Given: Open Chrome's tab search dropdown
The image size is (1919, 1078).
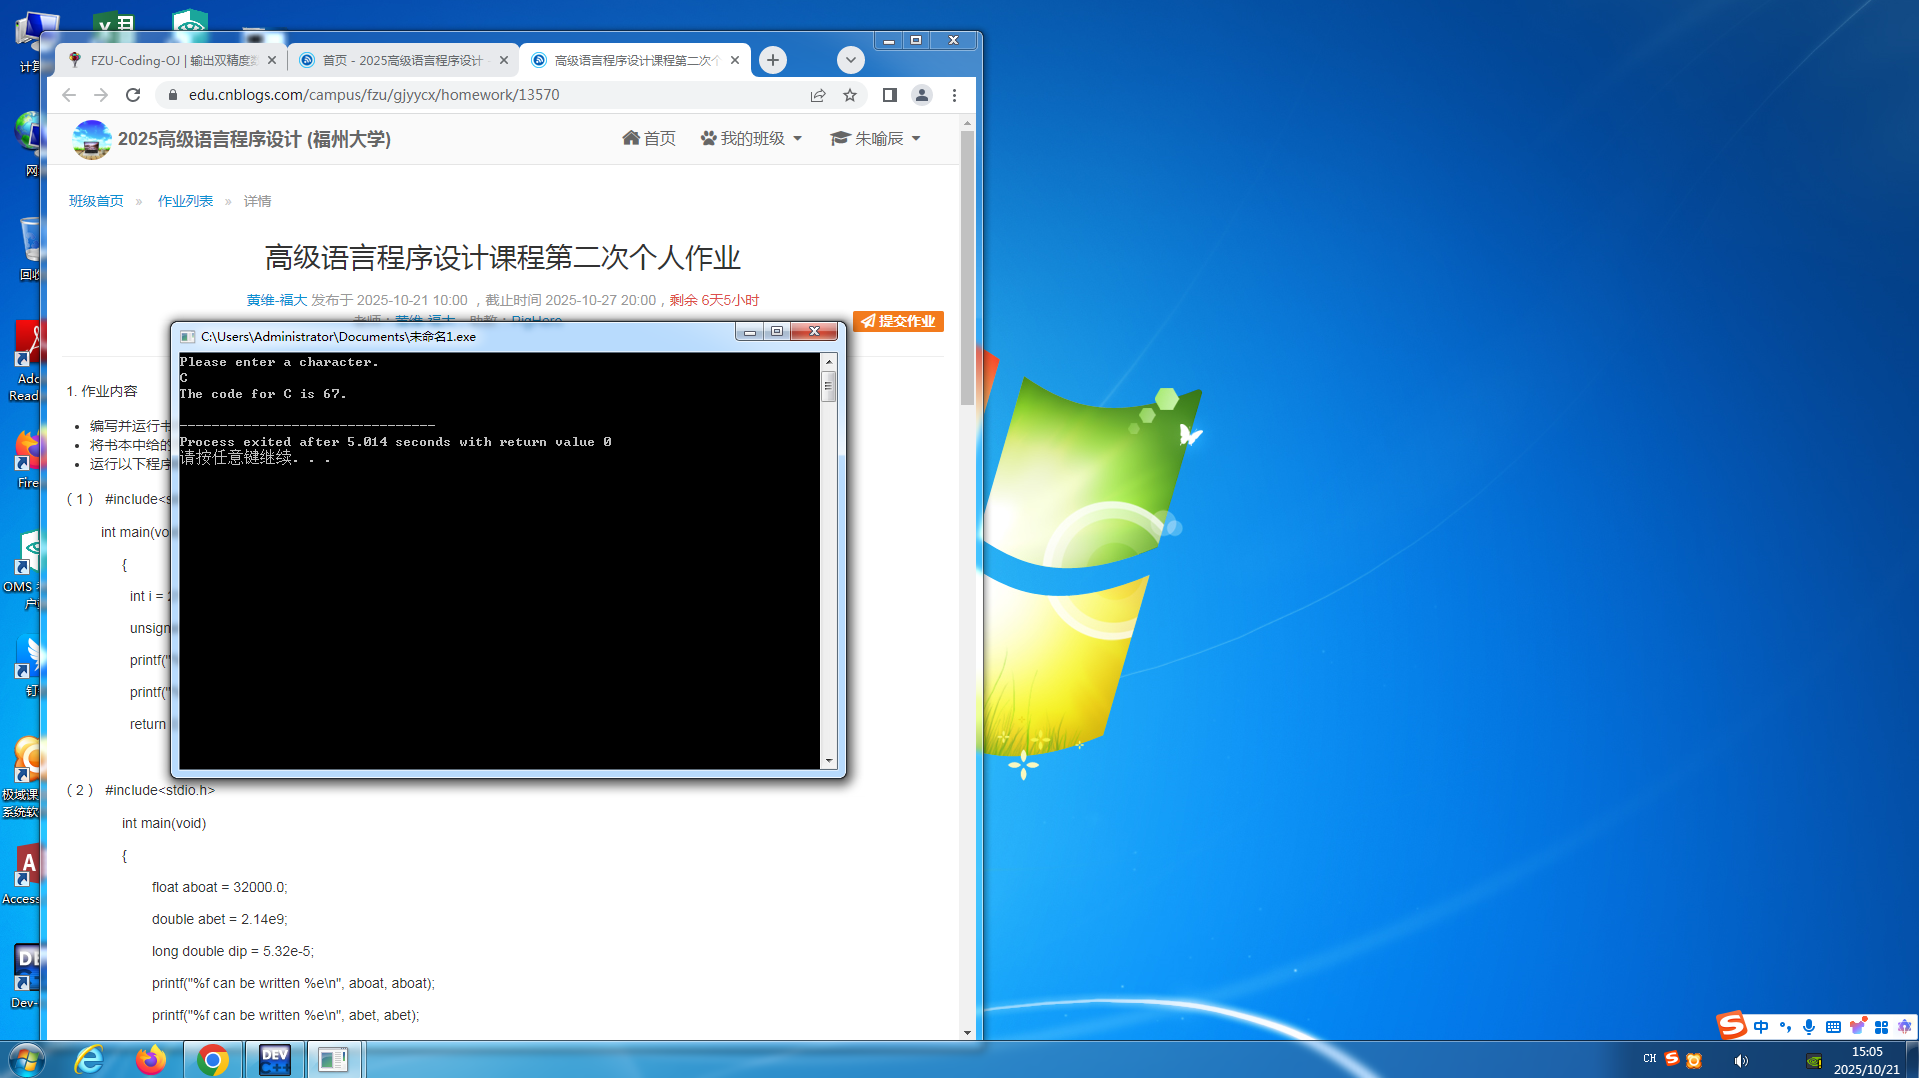Looking at the screenshot, I should (851, 60).
